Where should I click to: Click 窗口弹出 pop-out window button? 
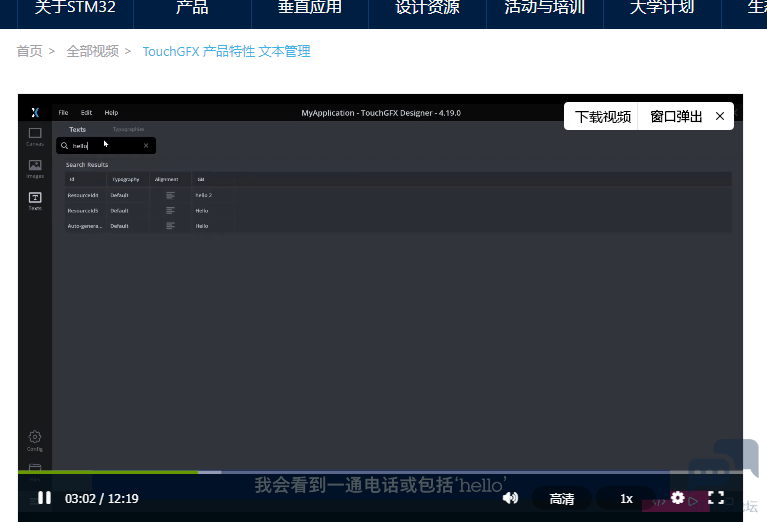[x=676, y=116]
